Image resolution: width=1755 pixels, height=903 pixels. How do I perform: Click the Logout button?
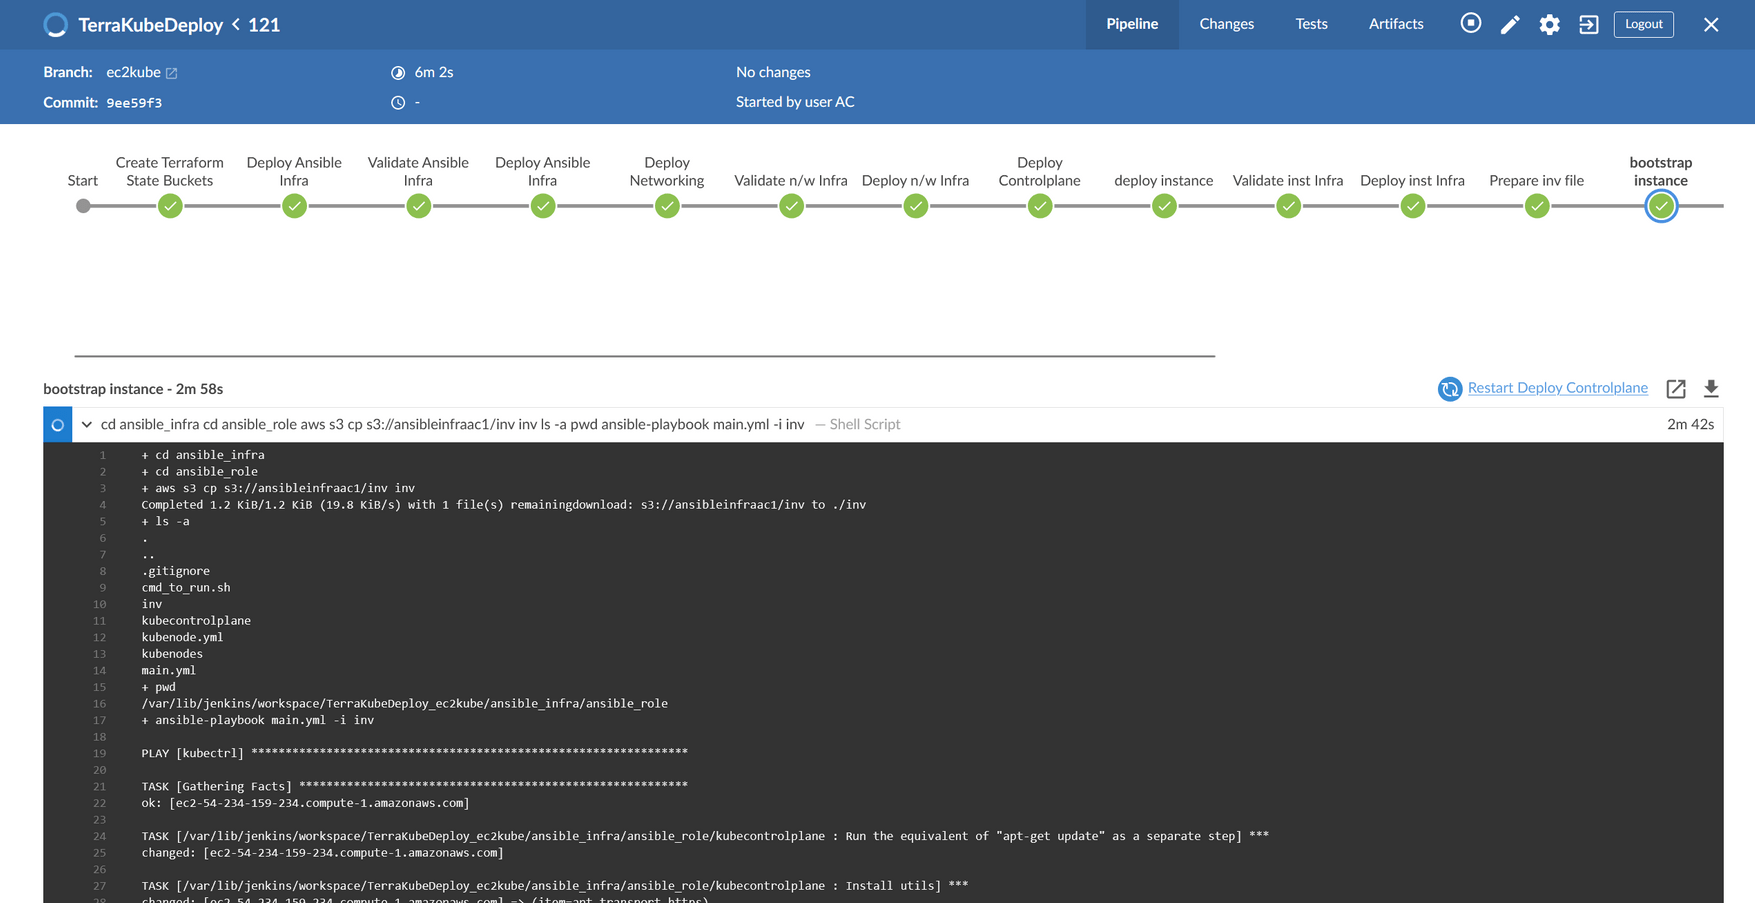pos(1643,24)
